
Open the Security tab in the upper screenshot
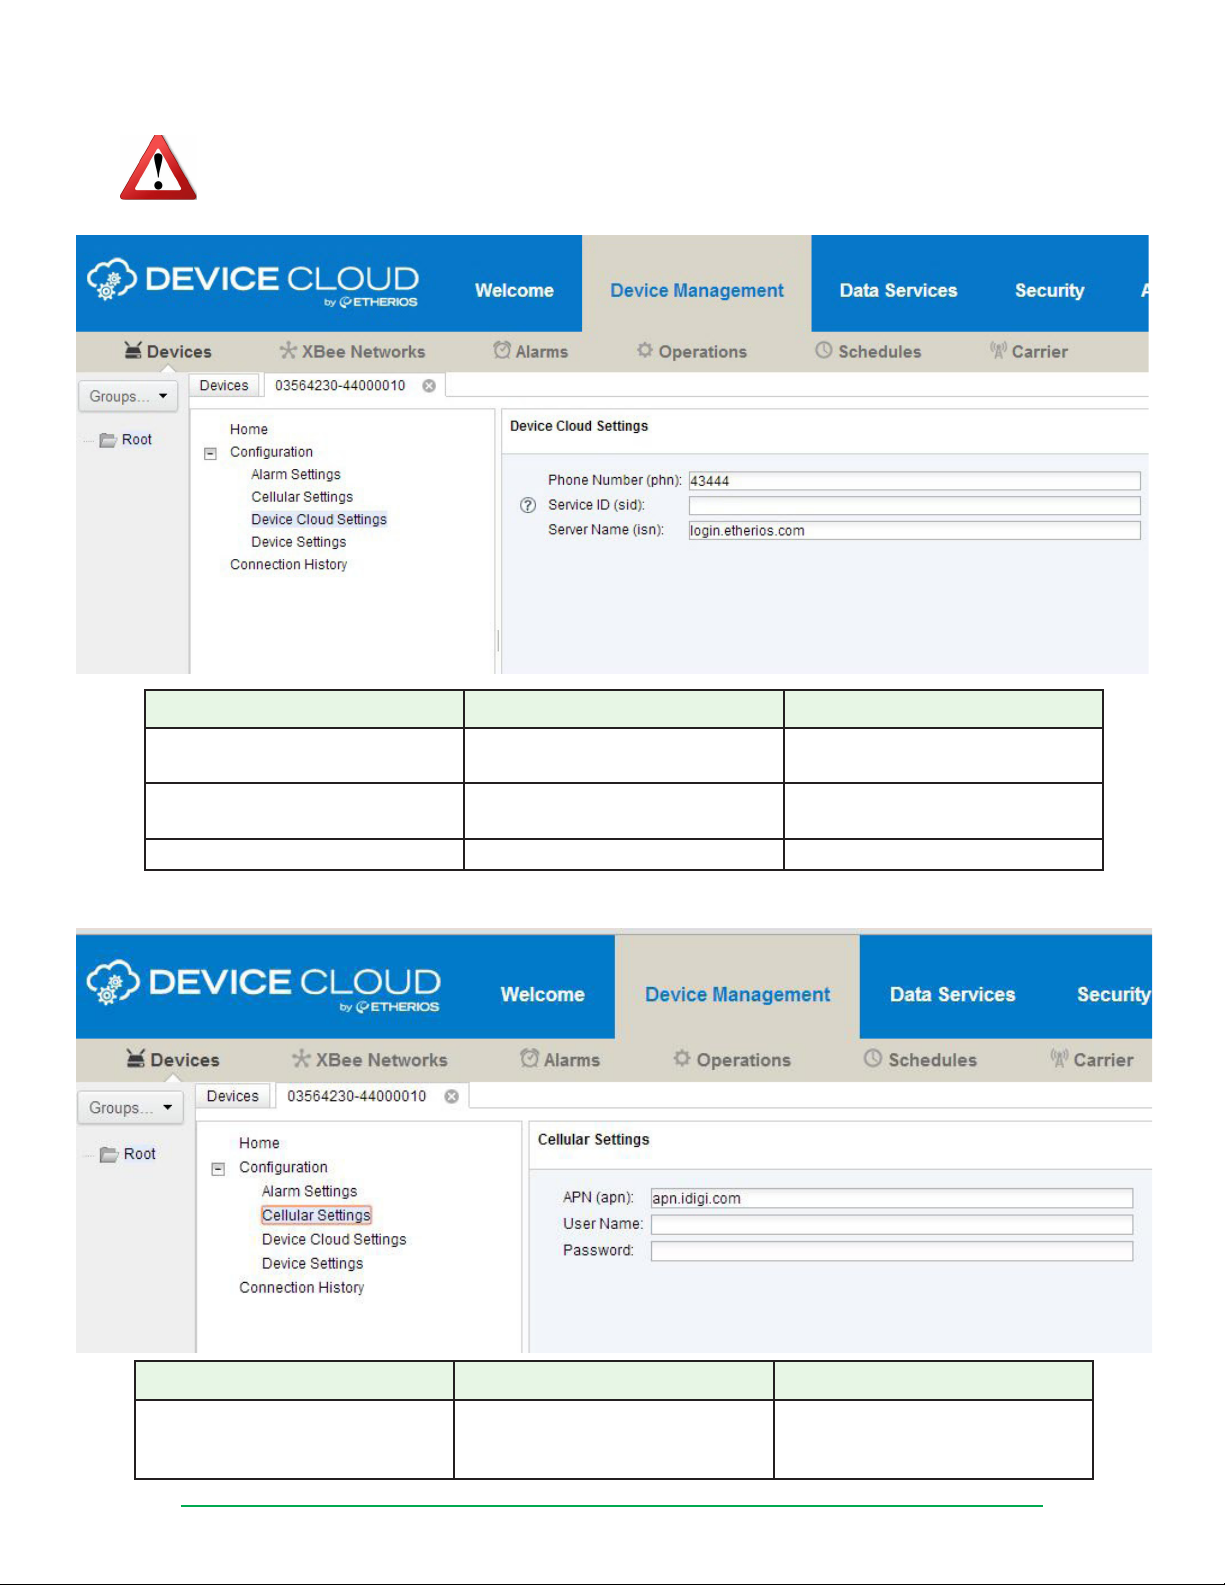pyautogui.click(x=1050, y=290)
